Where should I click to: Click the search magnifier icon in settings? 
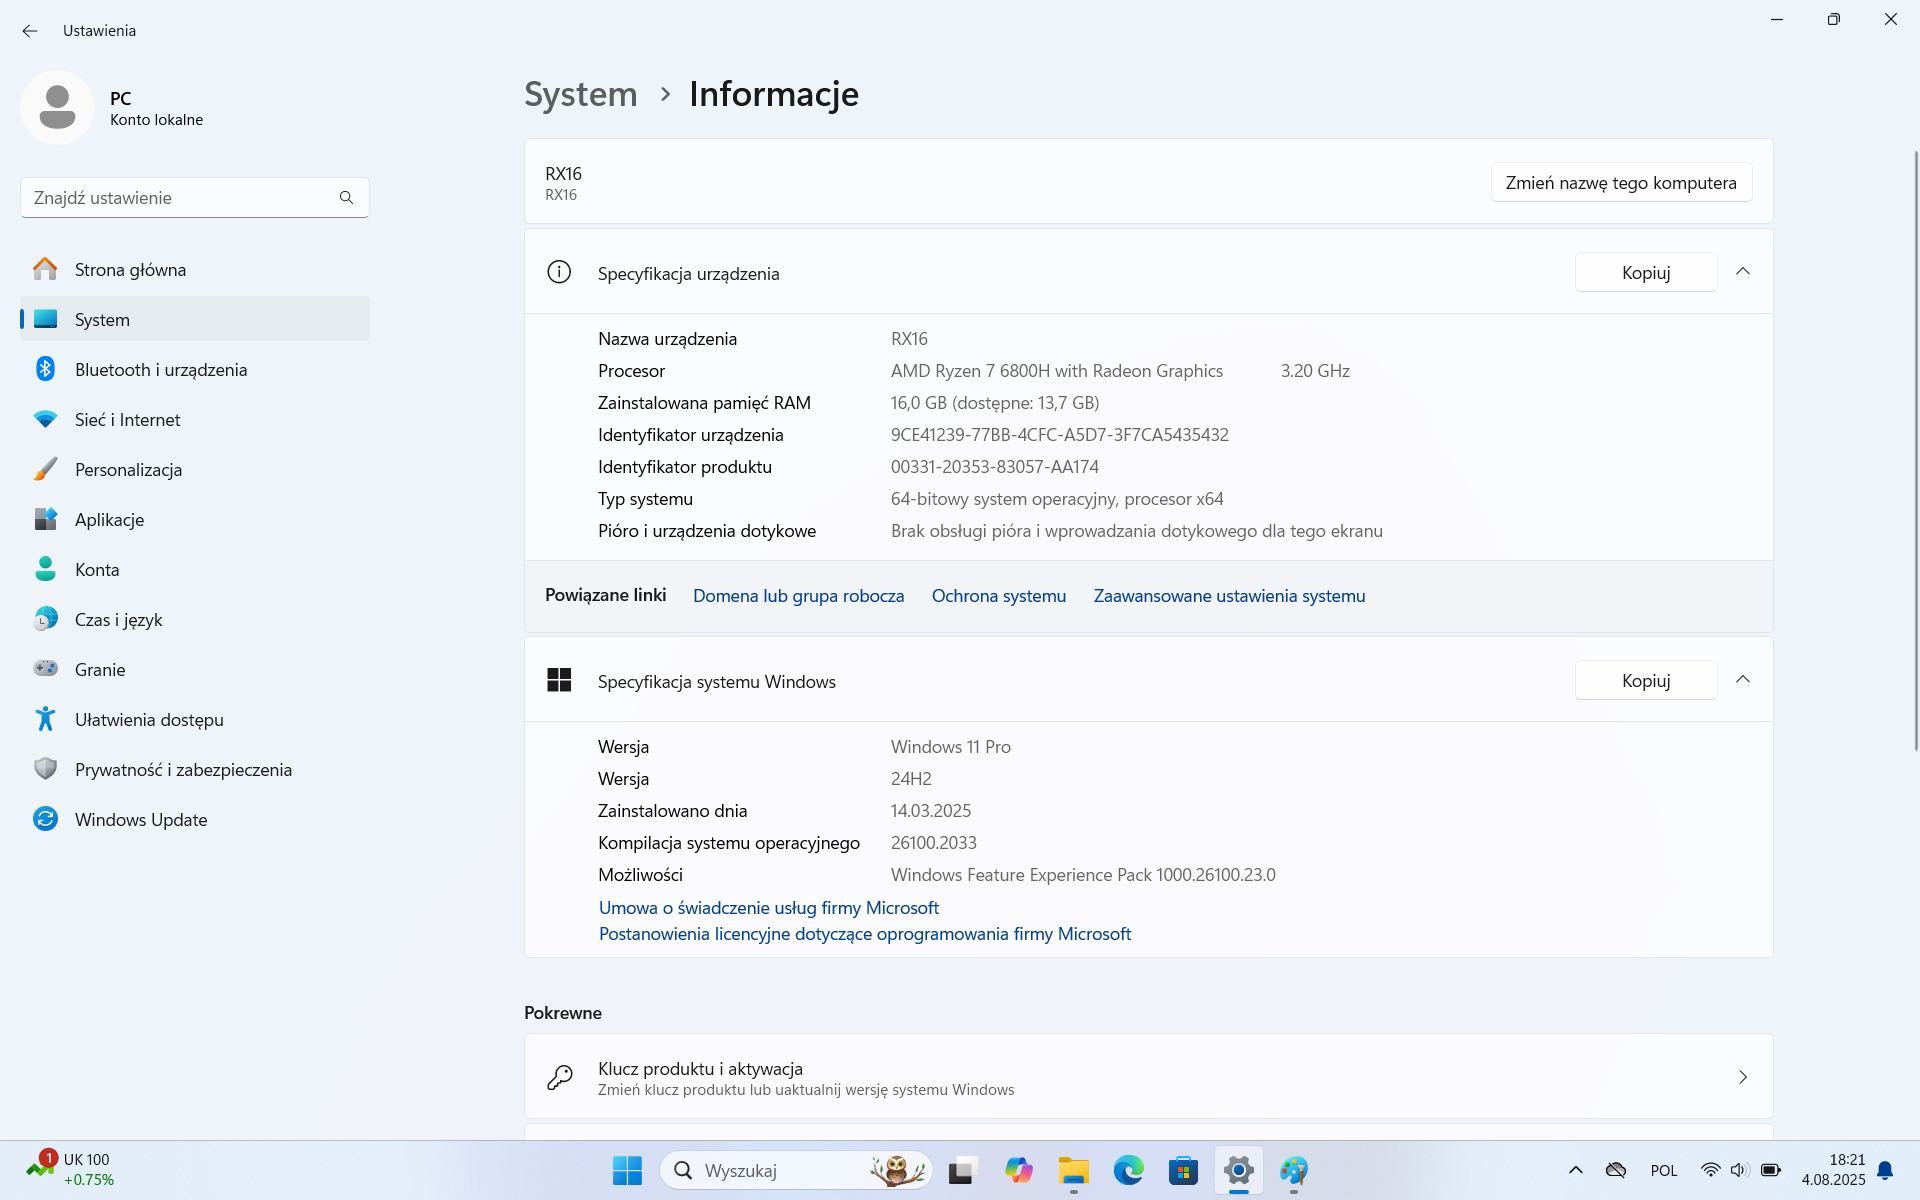click(x=346, y=197)
